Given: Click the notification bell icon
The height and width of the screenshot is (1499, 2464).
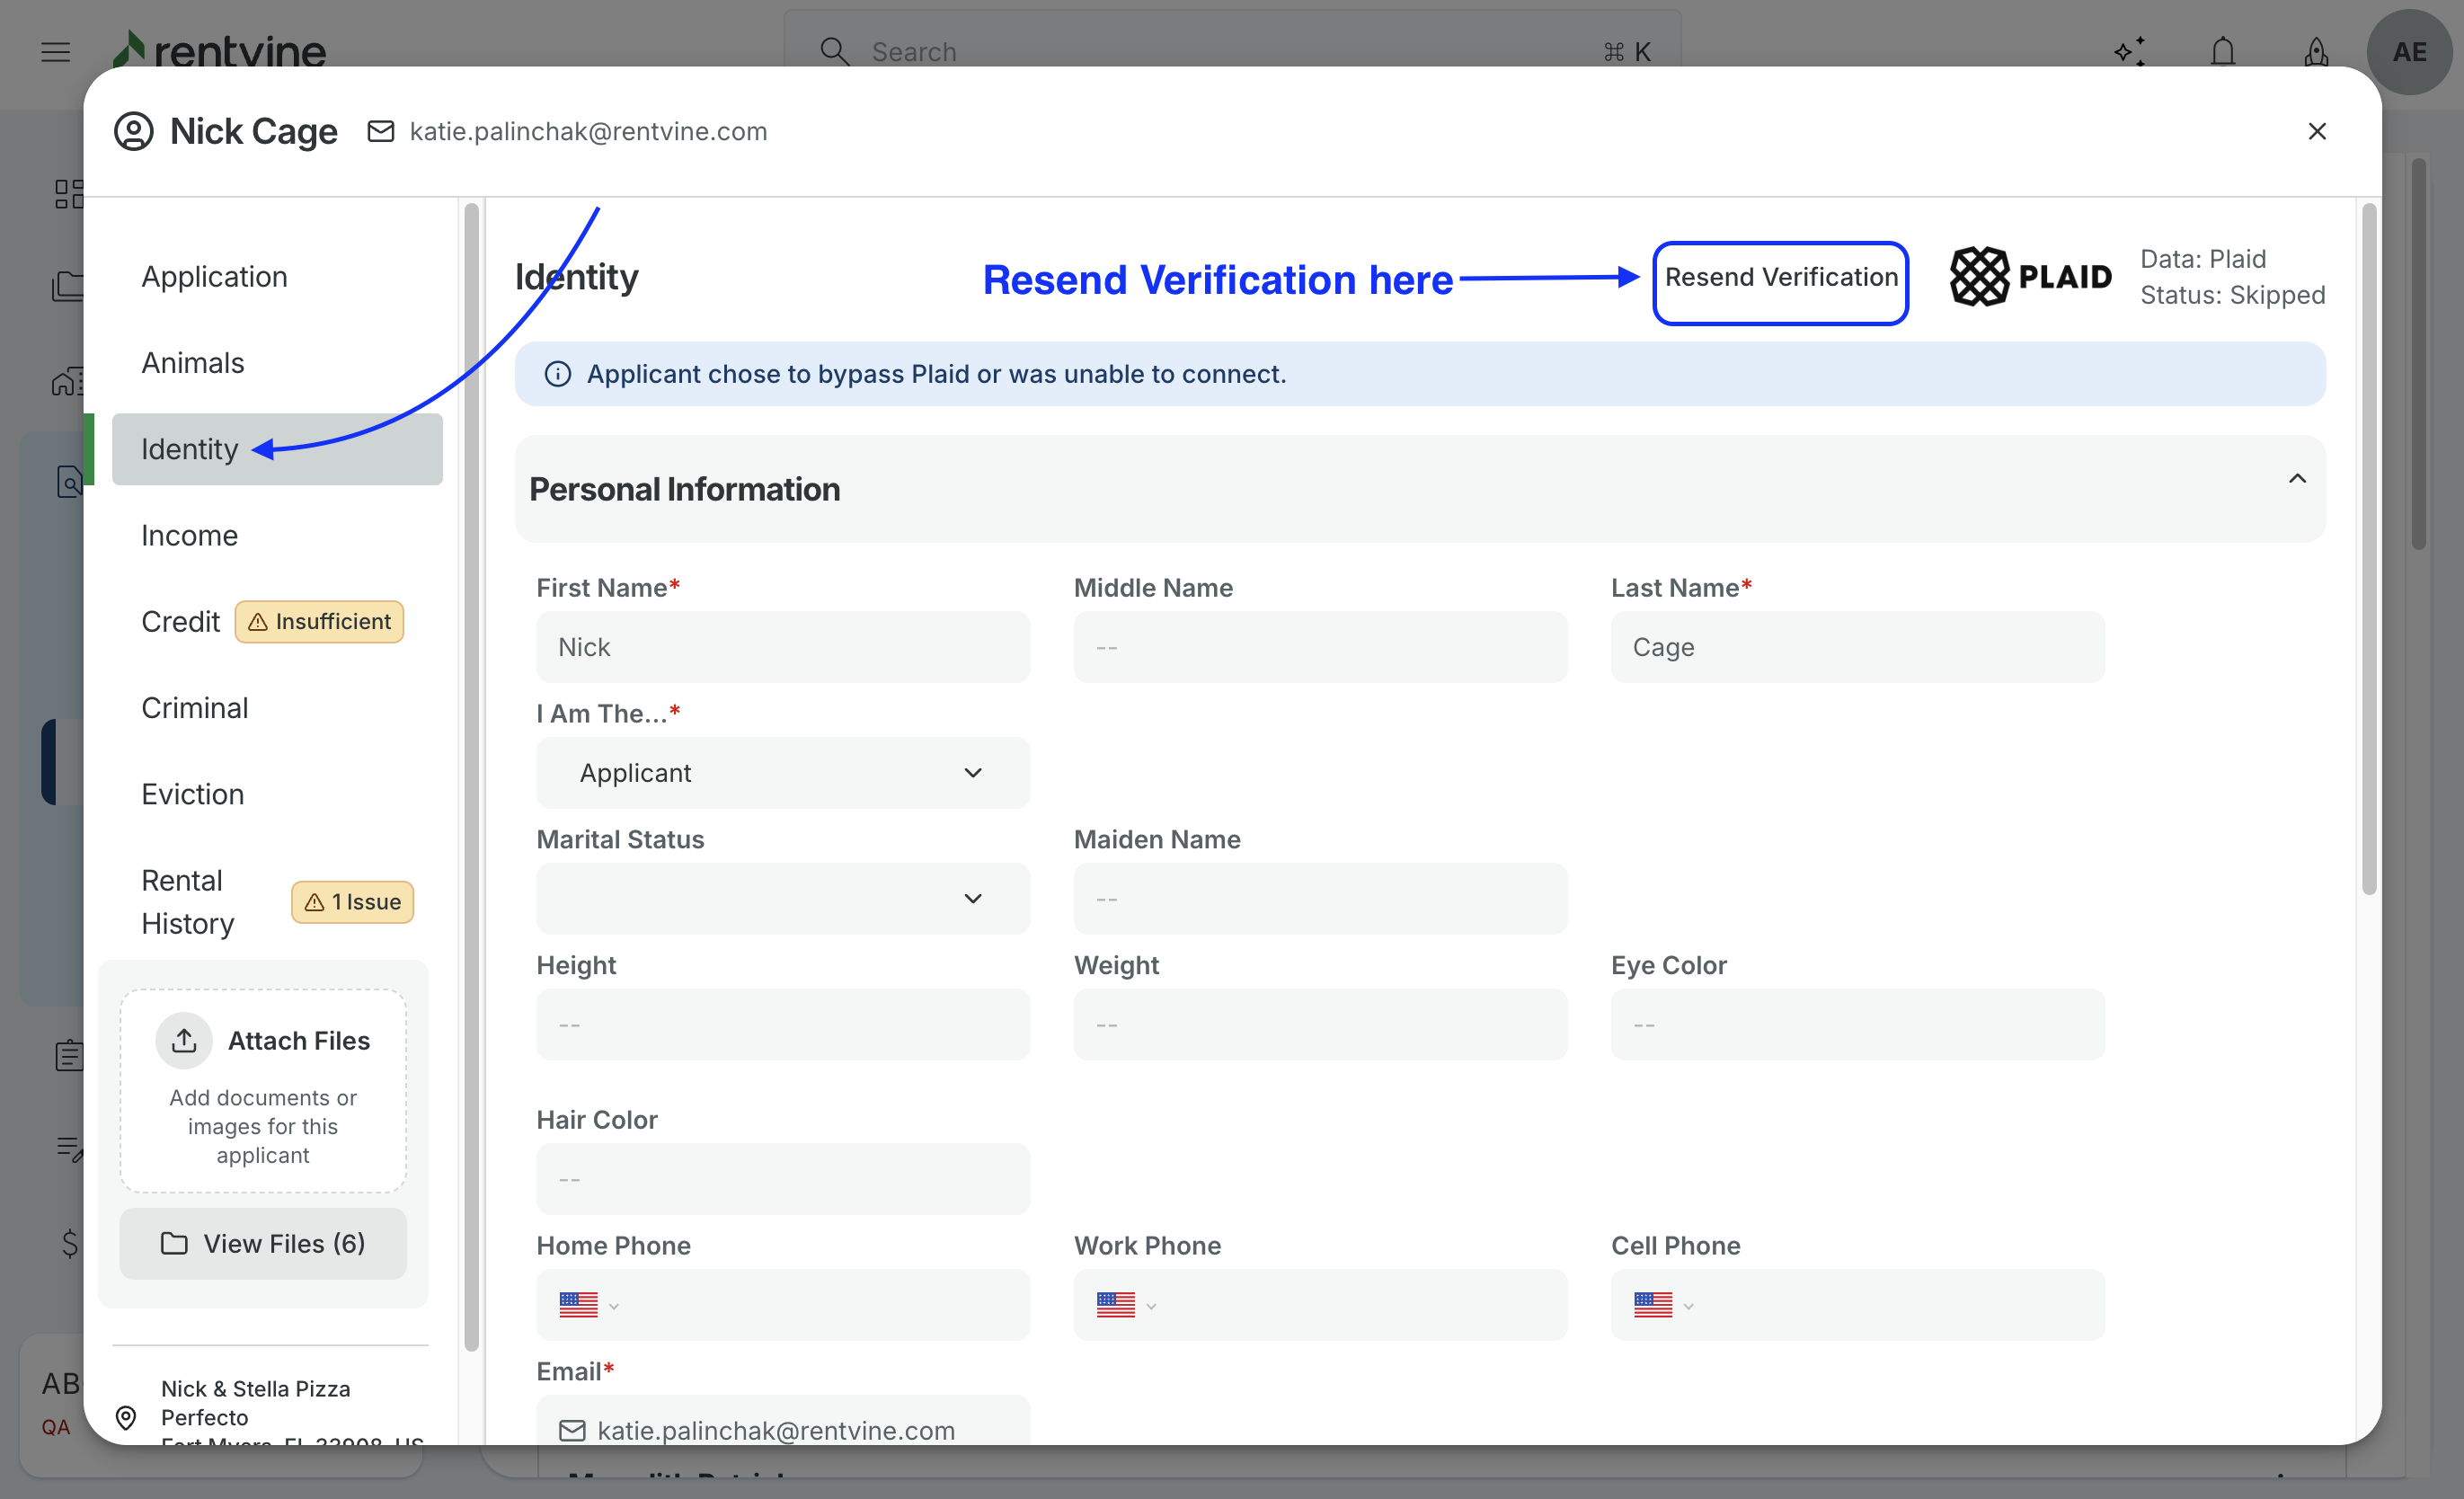Looking at the screenshot, I should pyautogui.click(x=2222, y=51).
